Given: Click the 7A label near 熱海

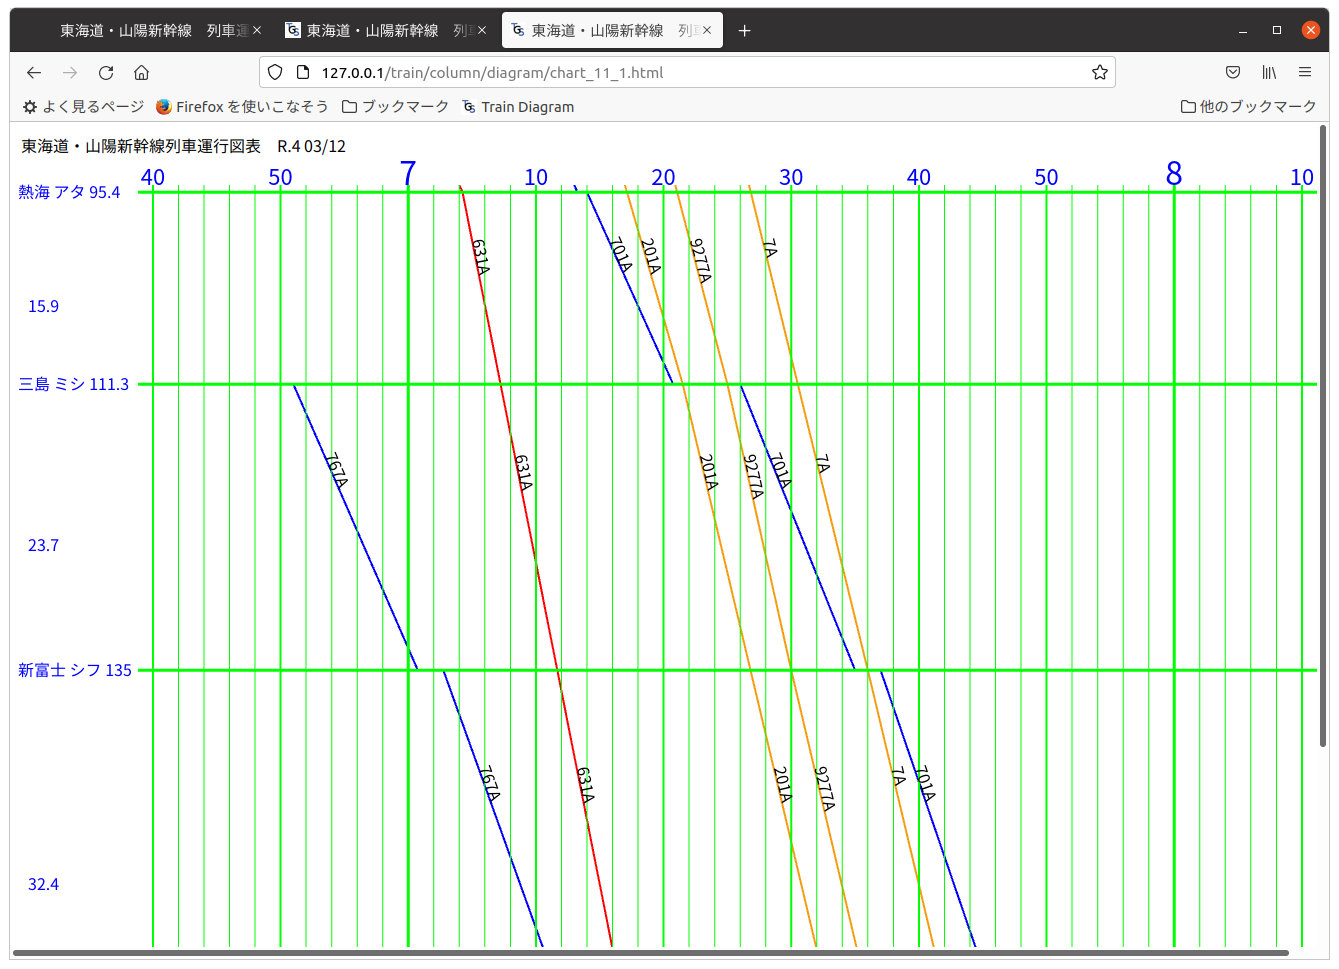Looking at the screenshot, I should (769, 248).
